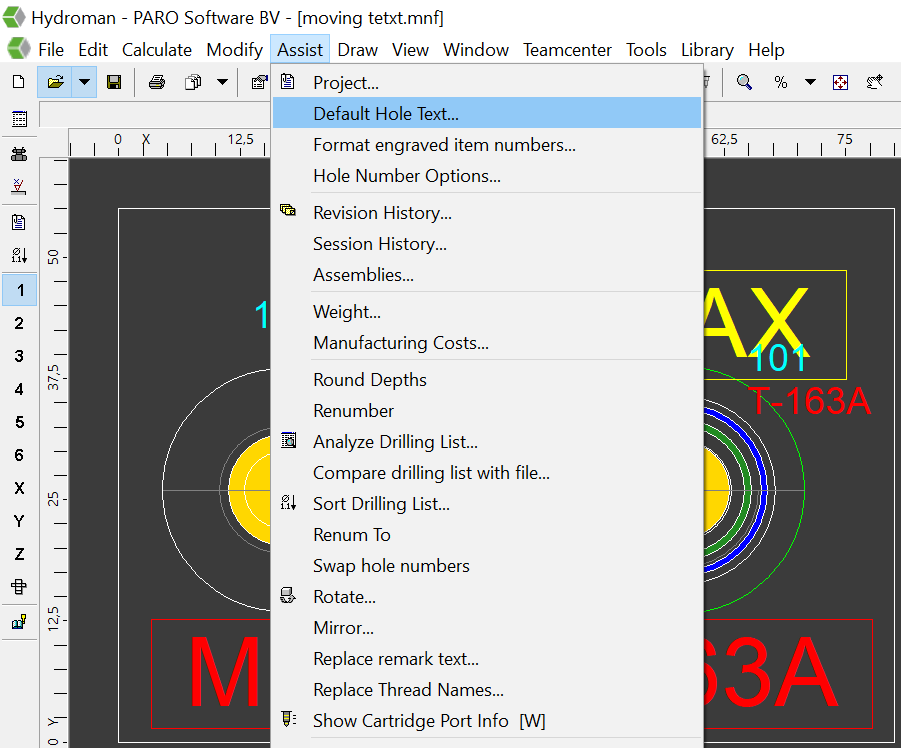
Task: Click the drilling list table icon
Action: click(19, 119)
